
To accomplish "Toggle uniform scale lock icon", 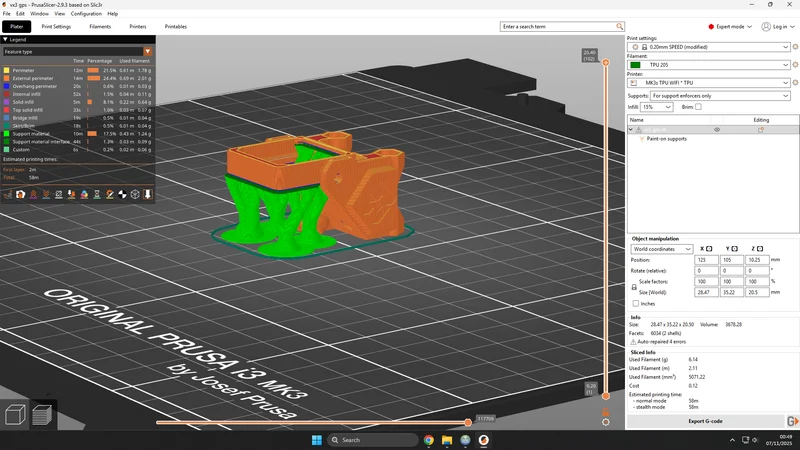I will 634,287.
